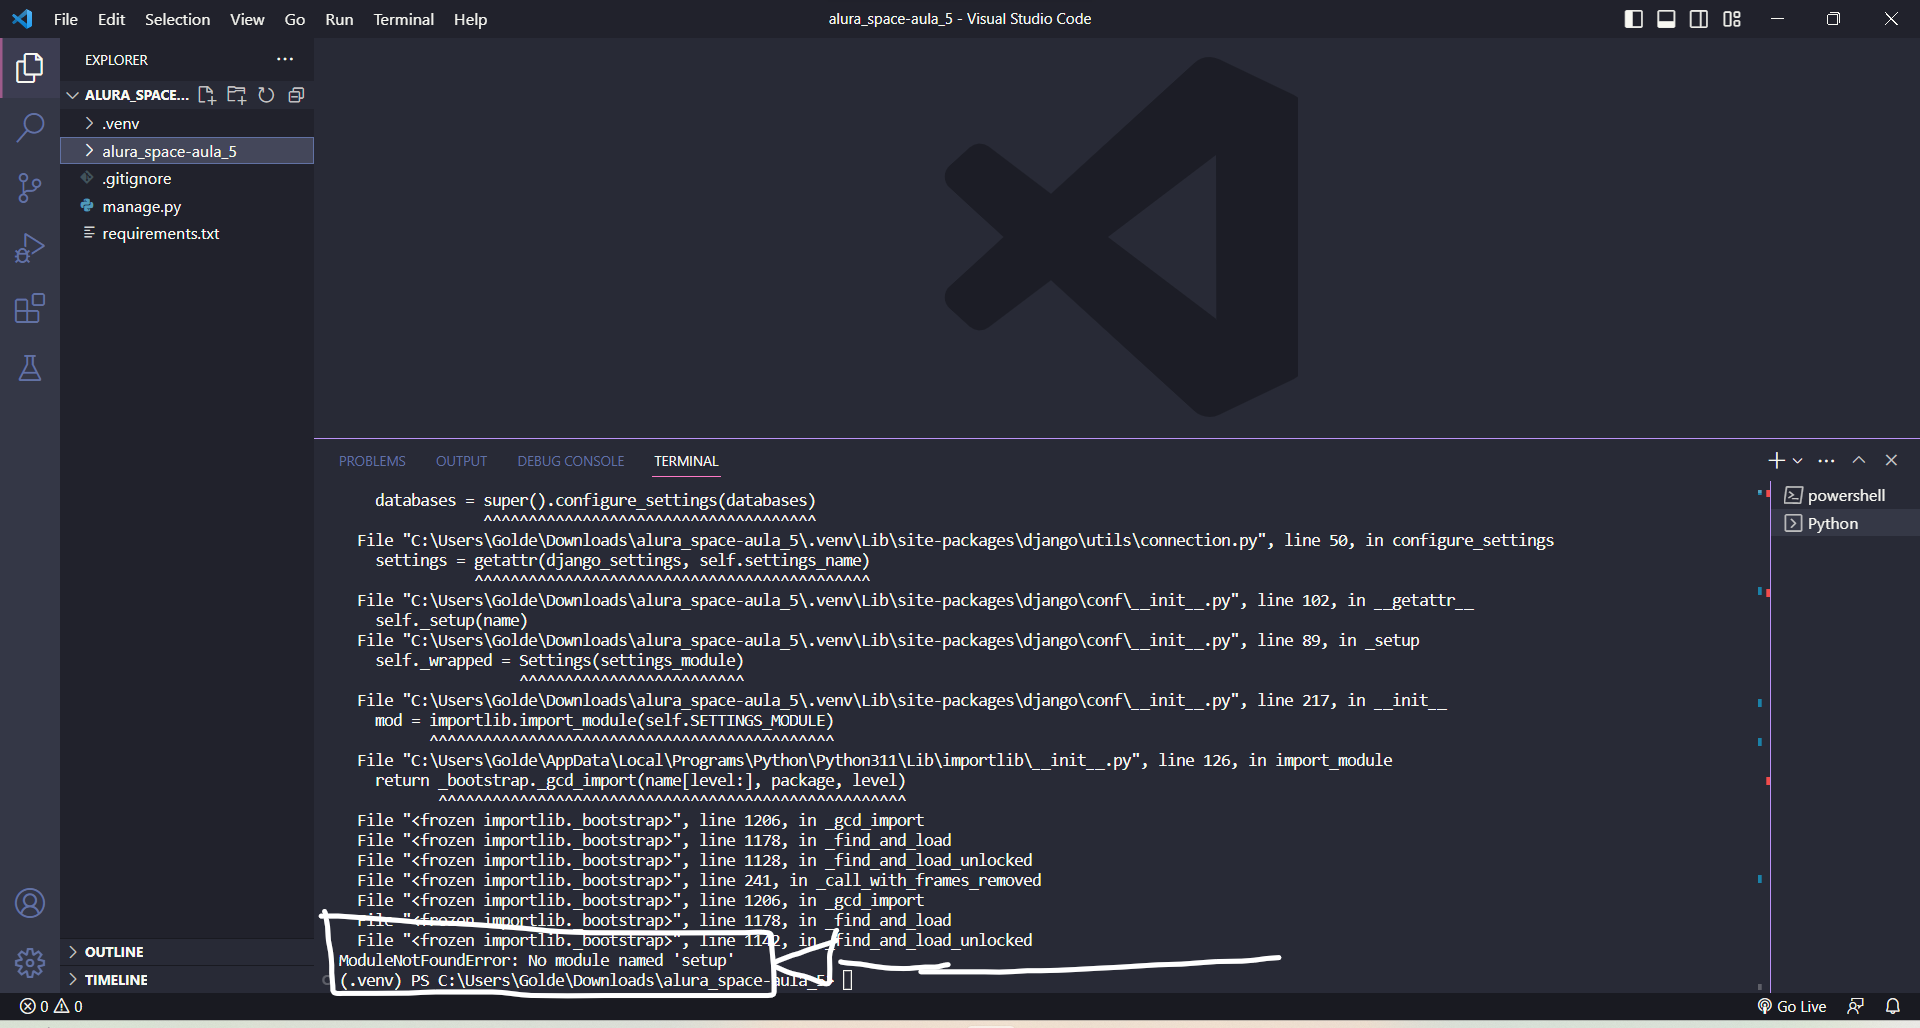Open errors and warnings count in status bar
The height and width of the screenshot is (1028, 1920).
pos(52,1006)
